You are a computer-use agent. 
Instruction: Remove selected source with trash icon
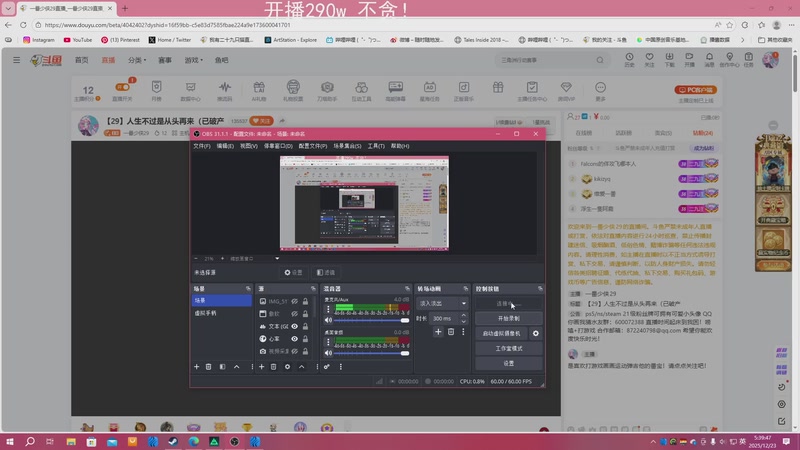tap(273, 367)
